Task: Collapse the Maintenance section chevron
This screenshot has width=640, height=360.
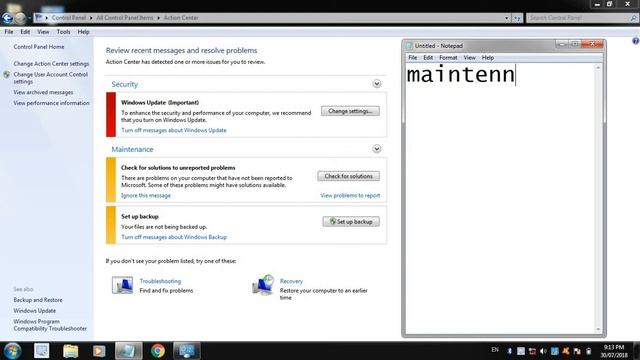Action: pos(377,149)
